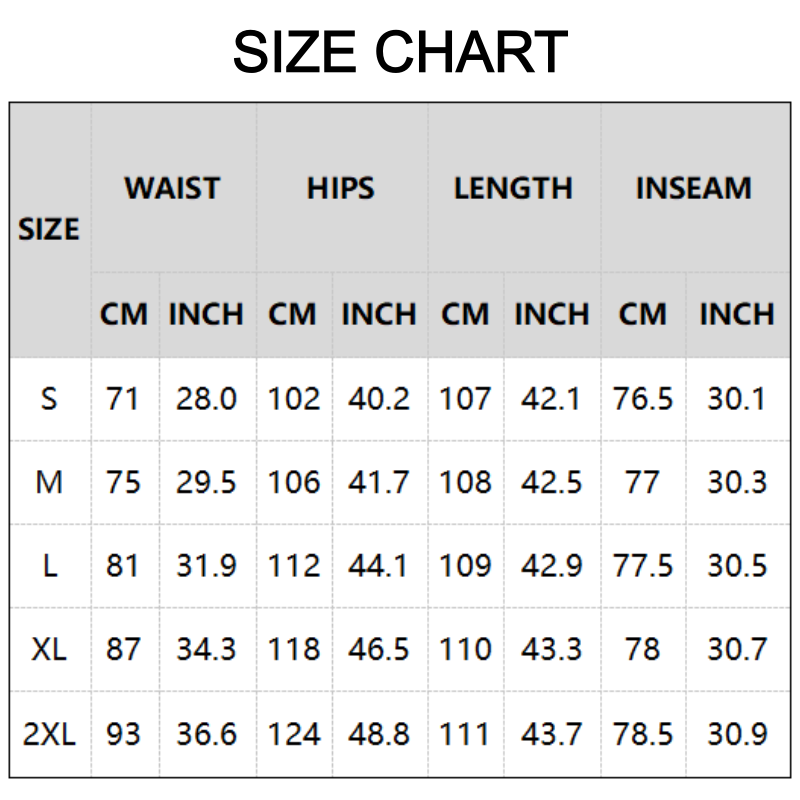Select waist value 28.0 inches
This screenshot has width=800, height=800.
(207, 399)
